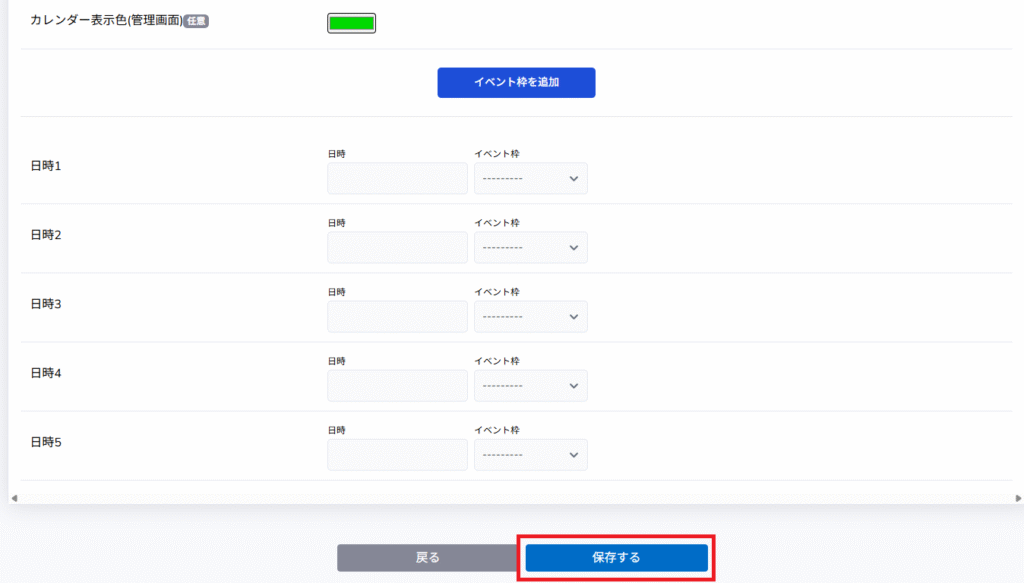
Task: Click the 任意 badge next to calendar color
Action: click(x=196, y=21)
